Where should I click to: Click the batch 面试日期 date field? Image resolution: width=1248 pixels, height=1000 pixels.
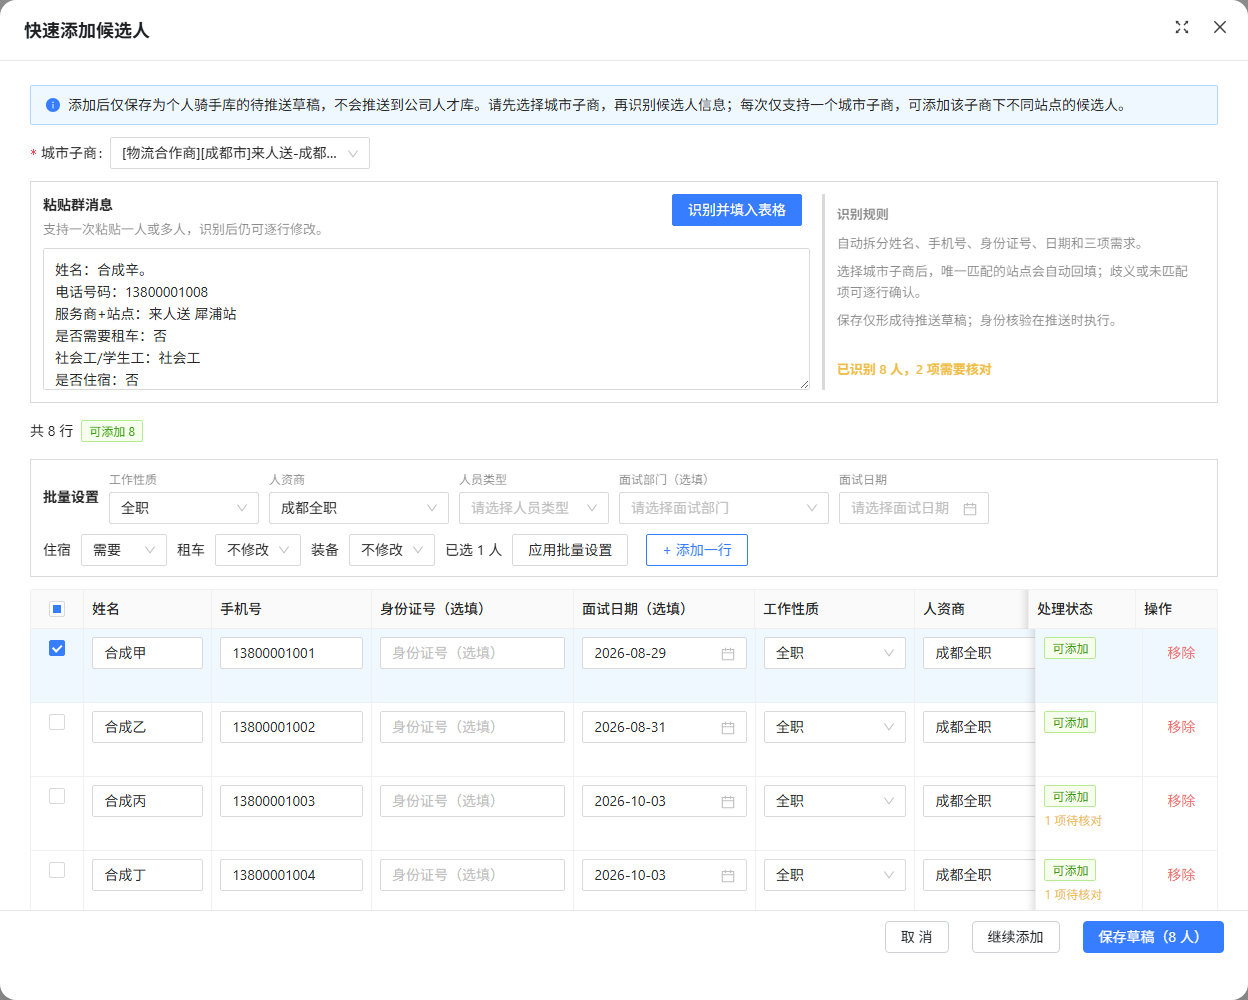pyautogui.click(x=914, y=508)
